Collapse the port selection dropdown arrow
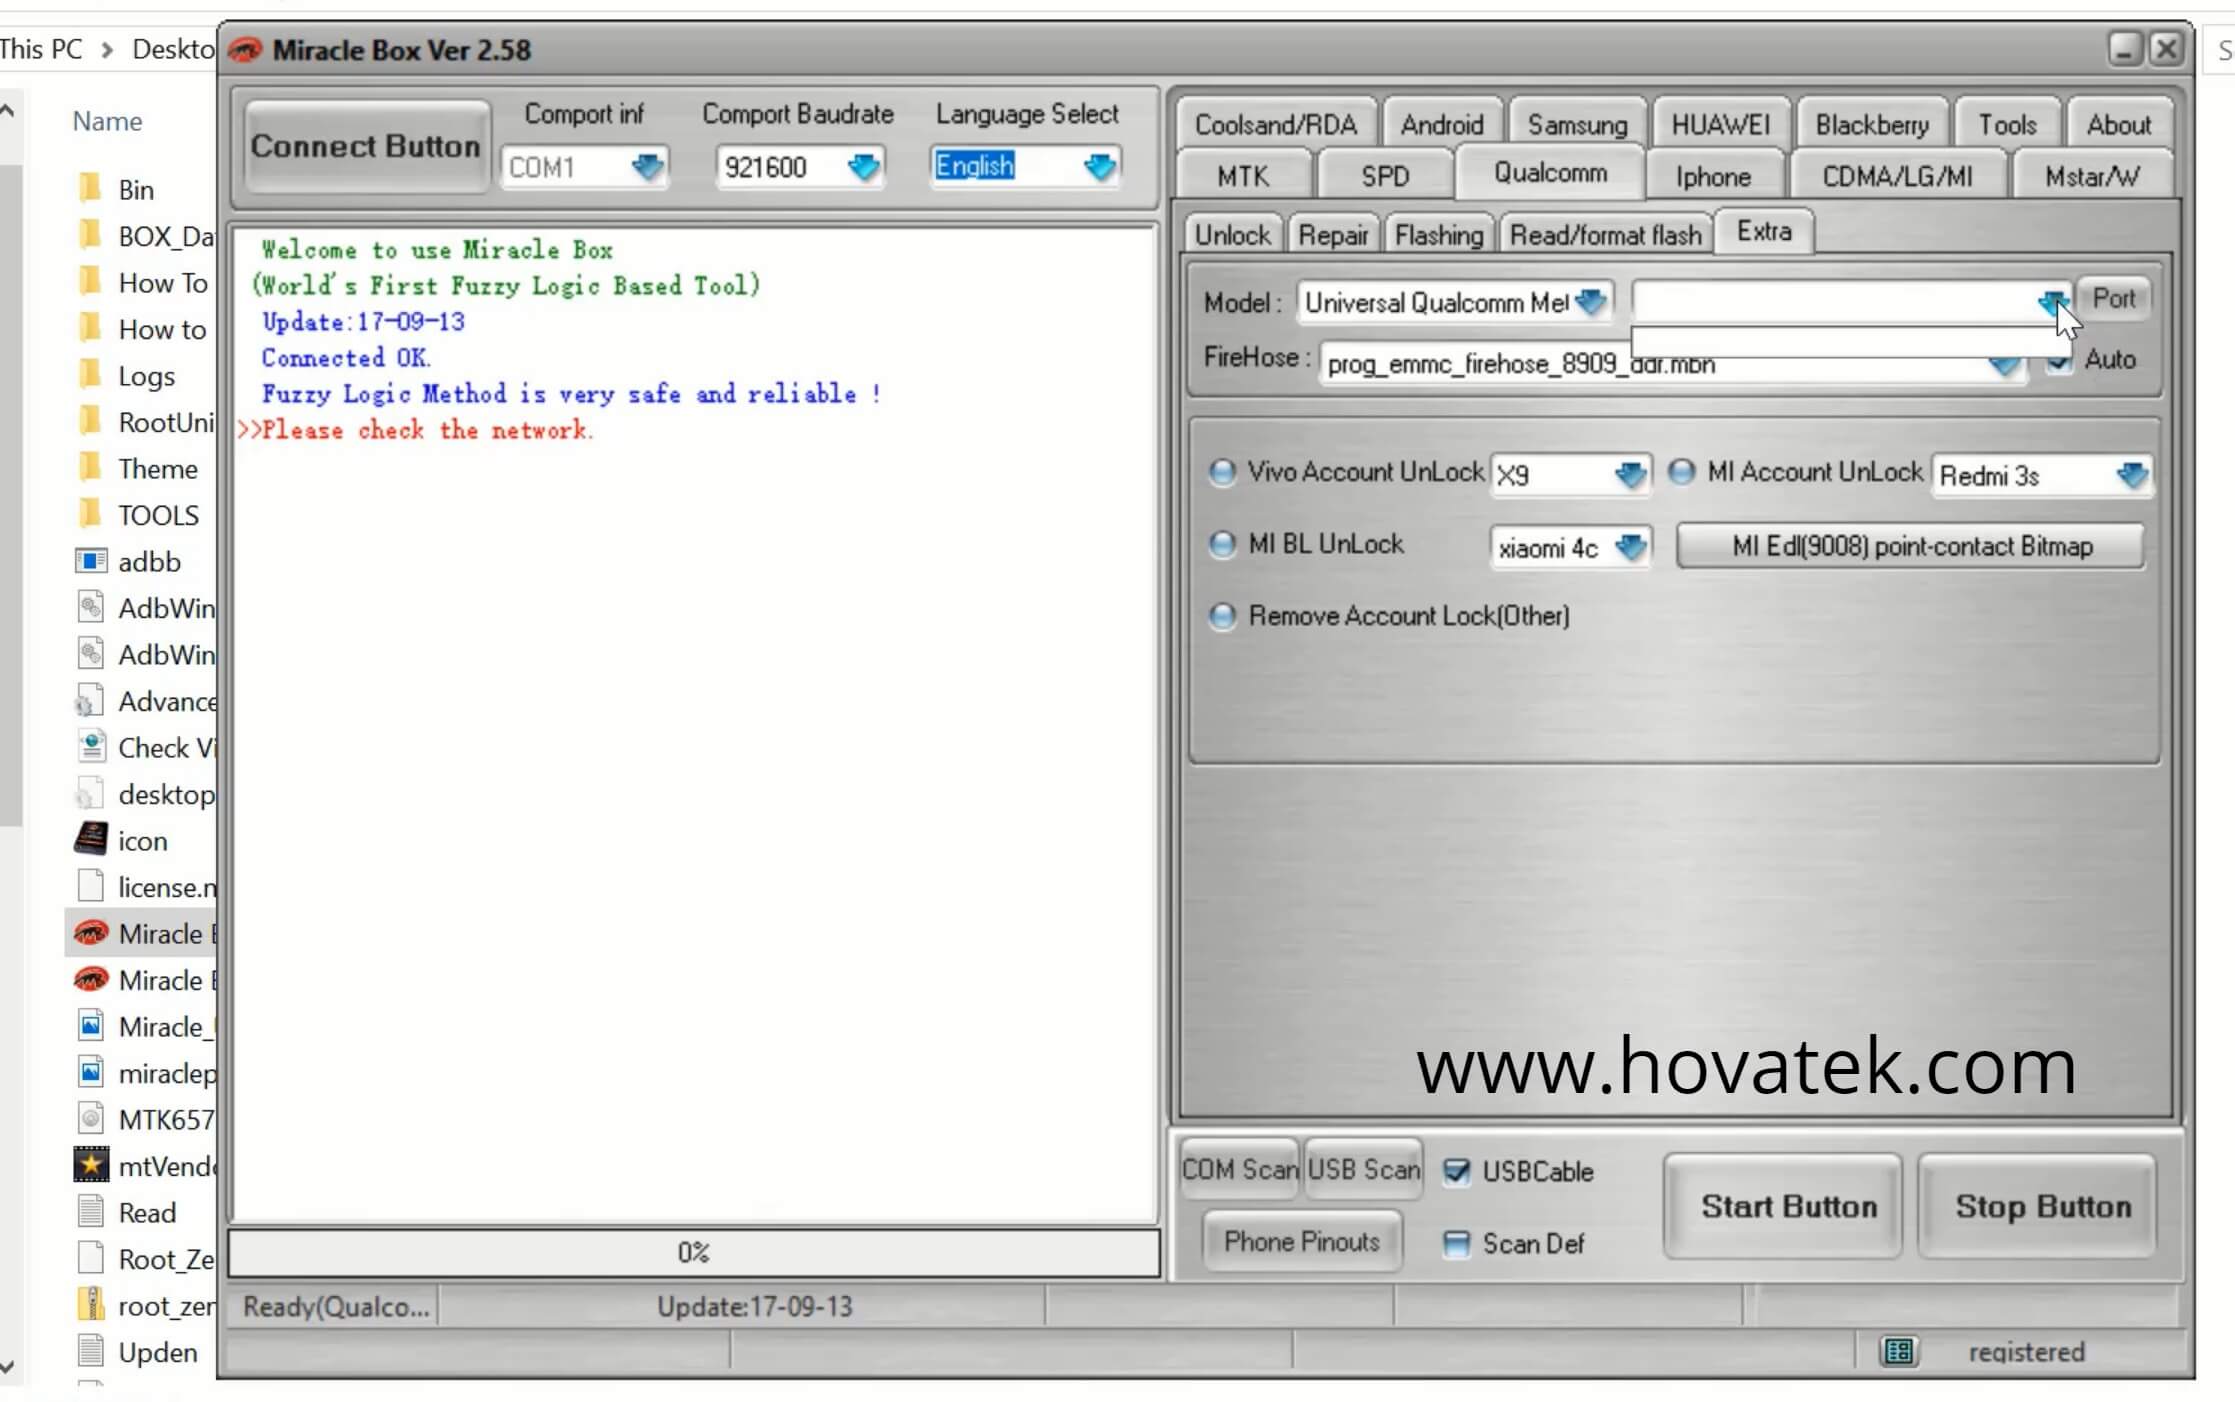This screenshot has height=1402, width=2235. click(2051, 300)
